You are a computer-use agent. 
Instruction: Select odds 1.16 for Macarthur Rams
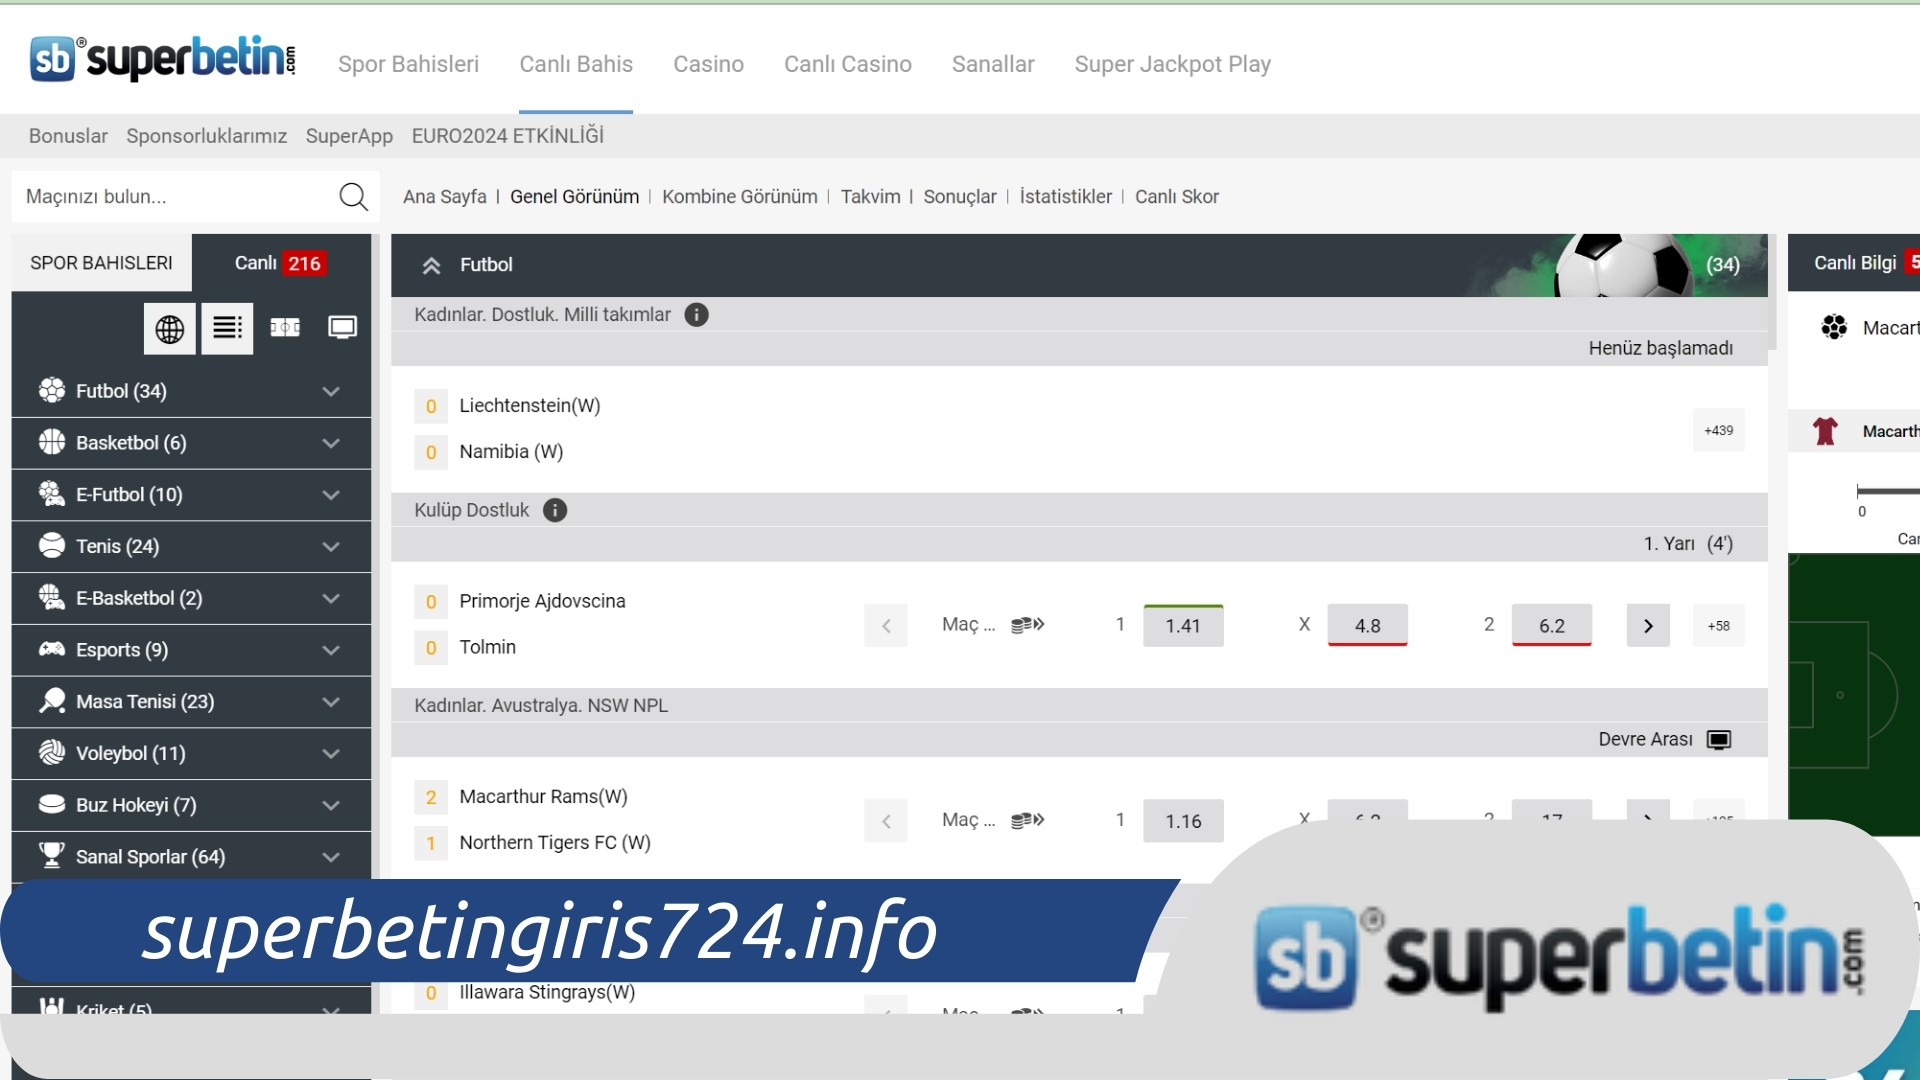point(1183,821)
